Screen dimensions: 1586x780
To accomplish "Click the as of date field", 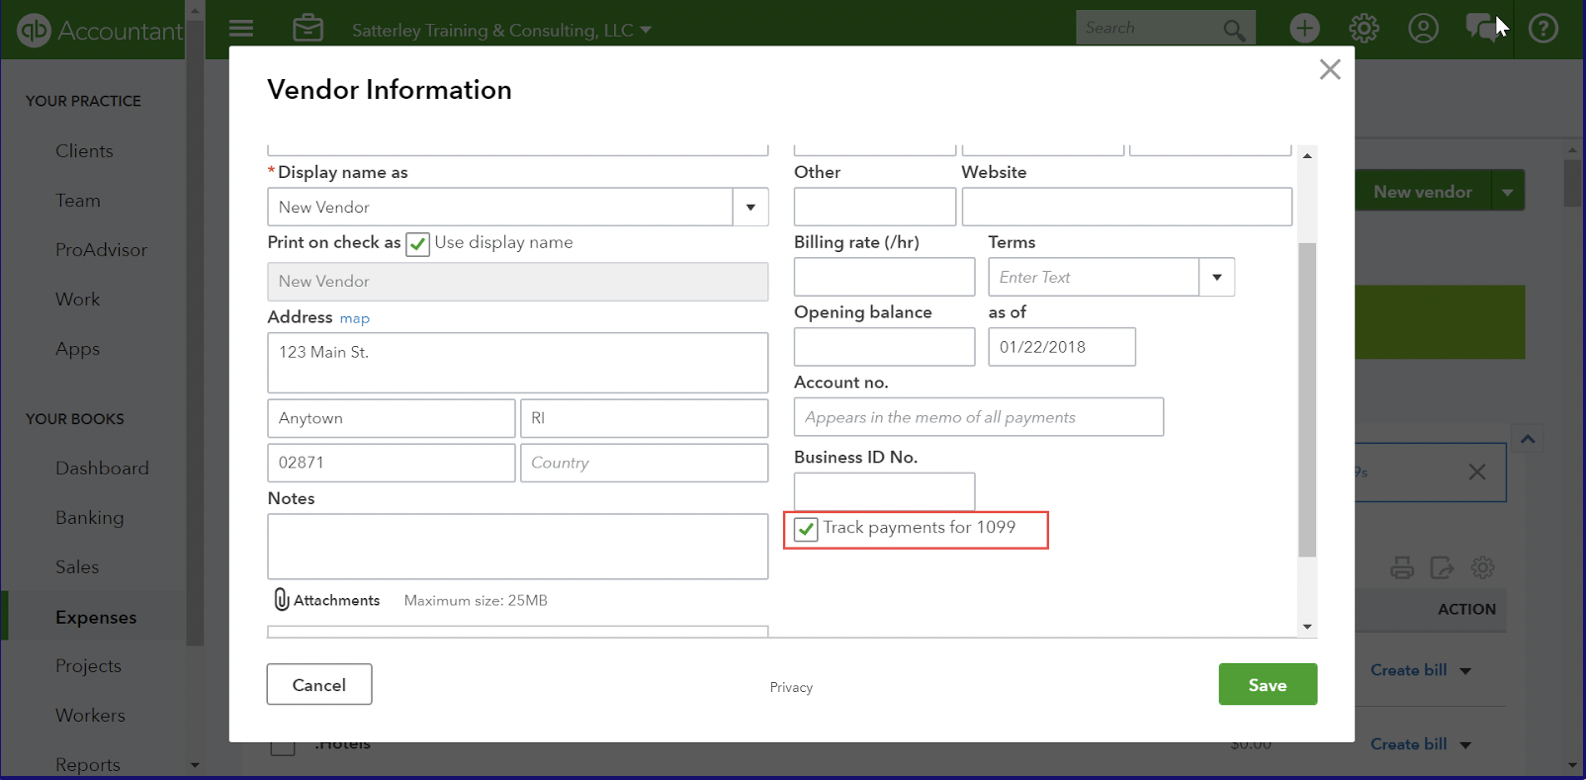I will click(1062, 347).
